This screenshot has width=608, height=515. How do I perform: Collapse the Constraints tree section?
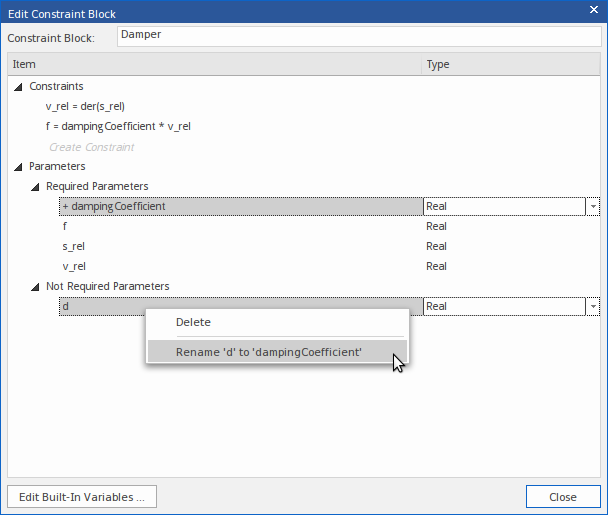(19, 87)
